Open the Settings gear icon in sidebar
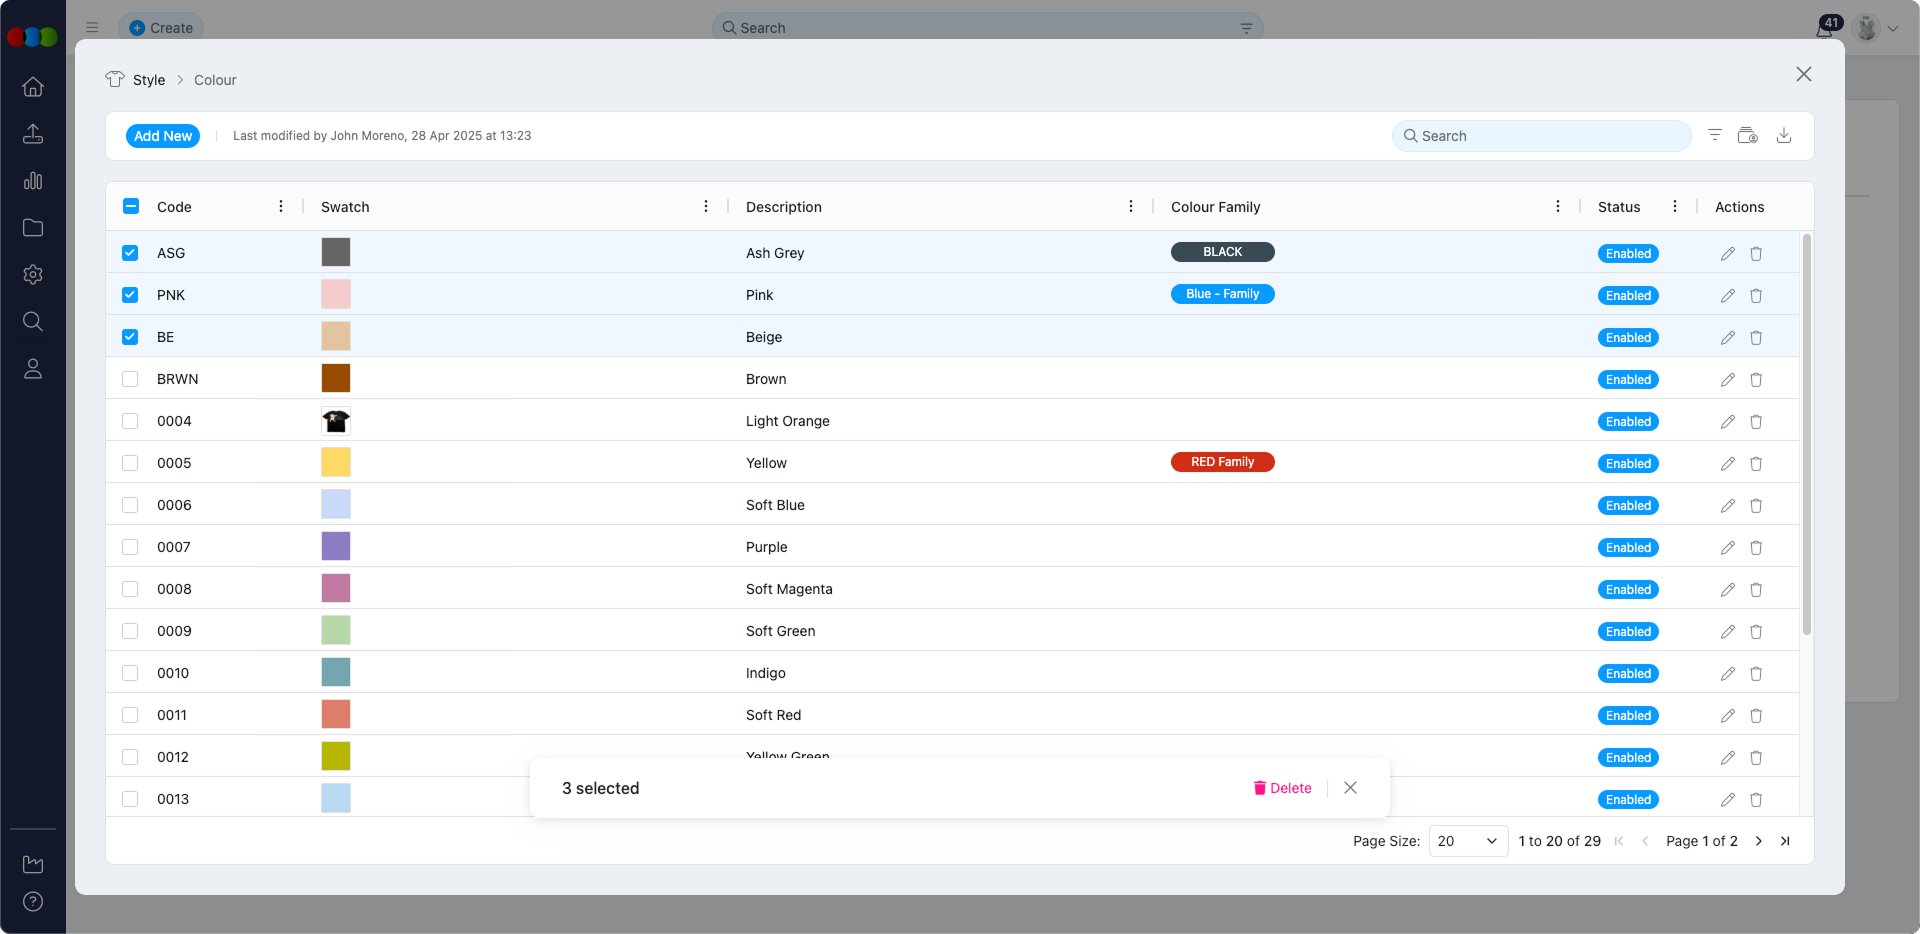 tap(33, 275)
